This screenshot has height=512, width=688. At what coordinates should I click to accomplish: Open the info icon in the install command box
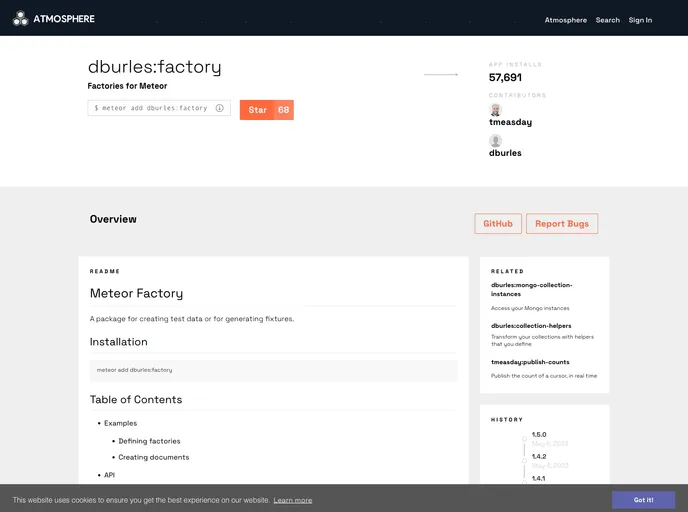[219, 108]
